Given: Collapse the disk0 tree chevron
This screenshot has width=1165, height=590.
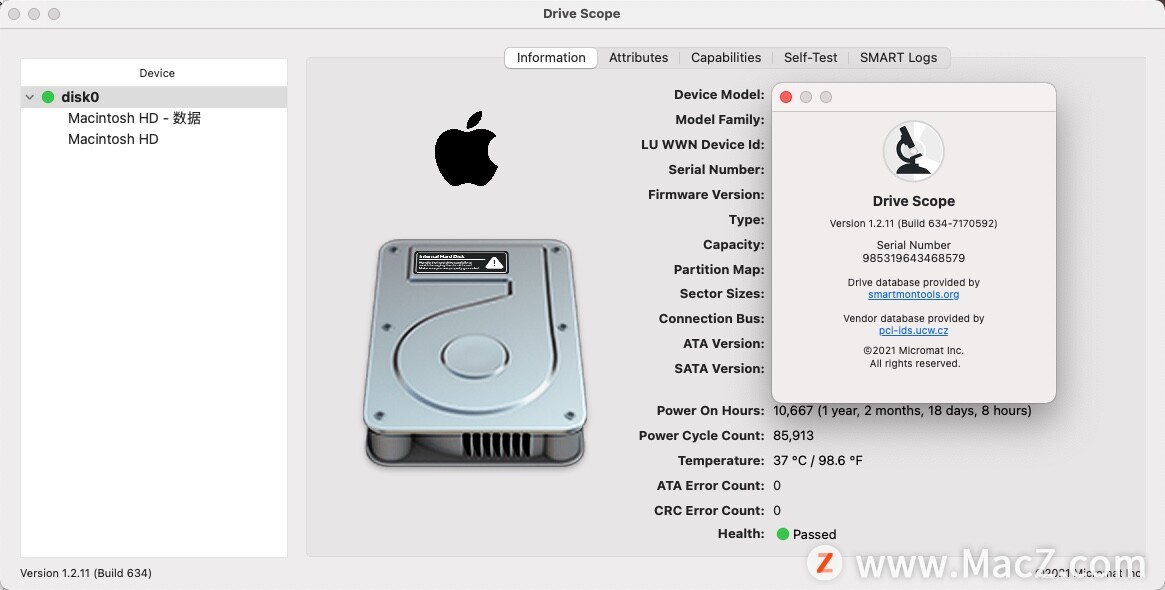Looking at the screenshot, I should 30,97.
